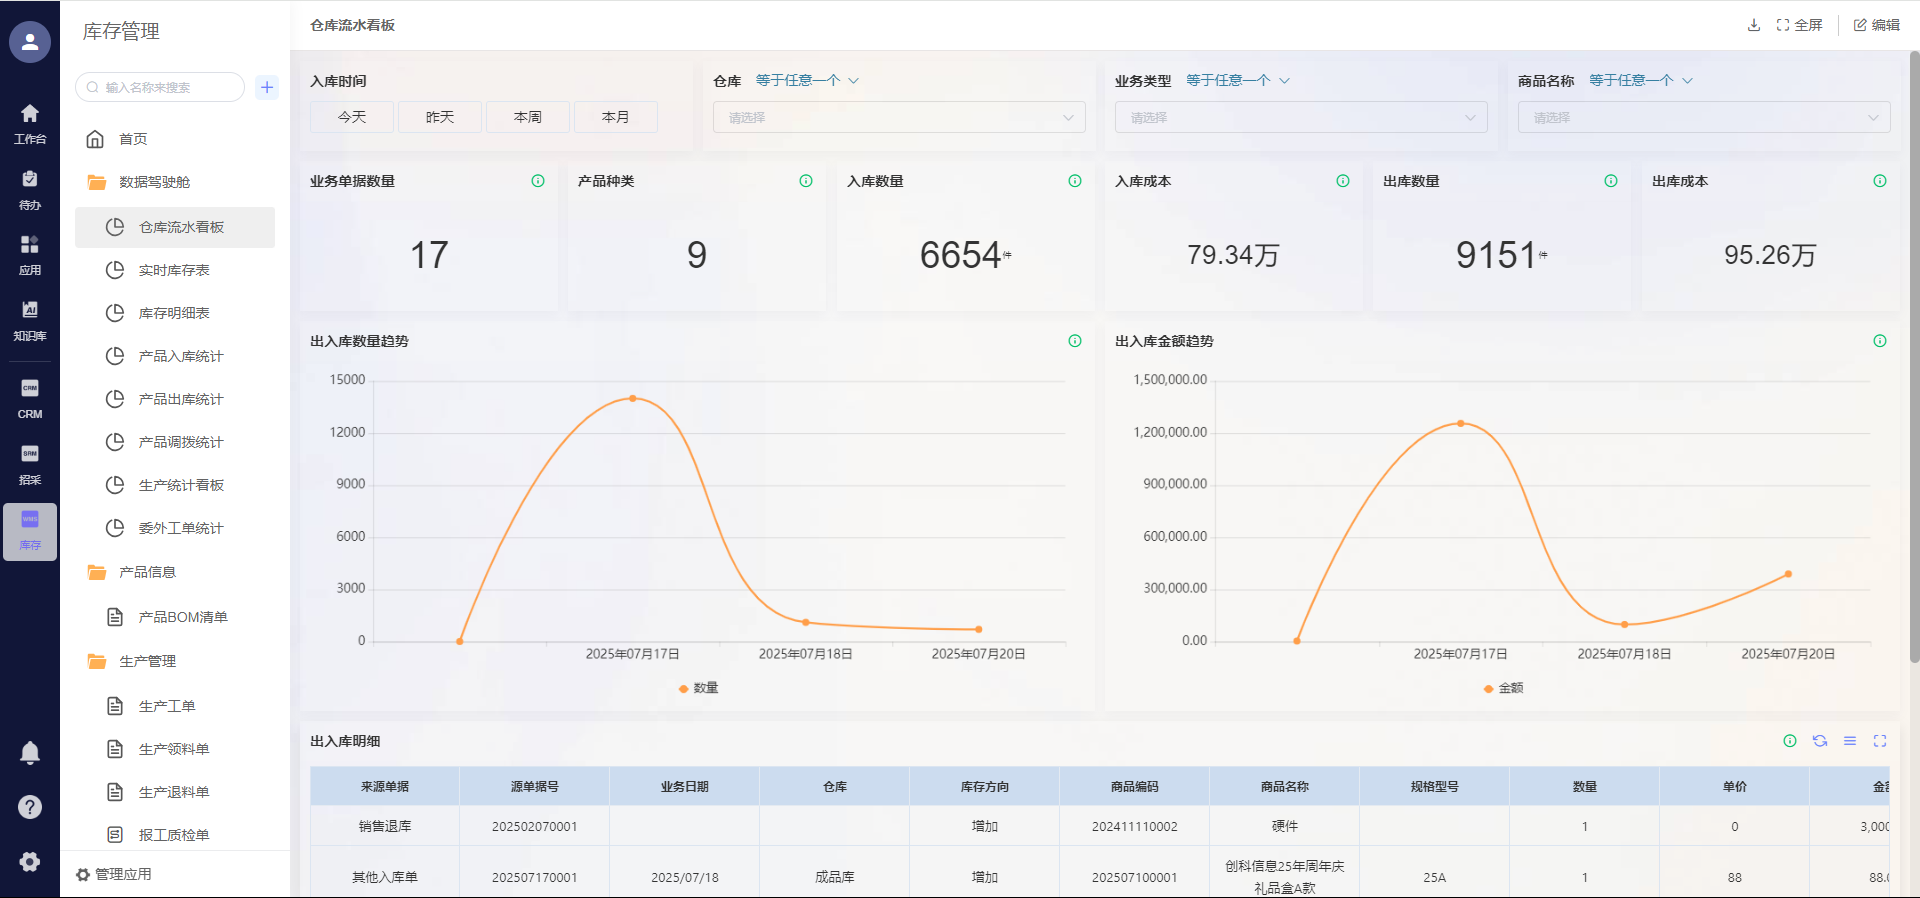Open the notification bell icon
1920x898 pixels.
click(x=30, y=752)
